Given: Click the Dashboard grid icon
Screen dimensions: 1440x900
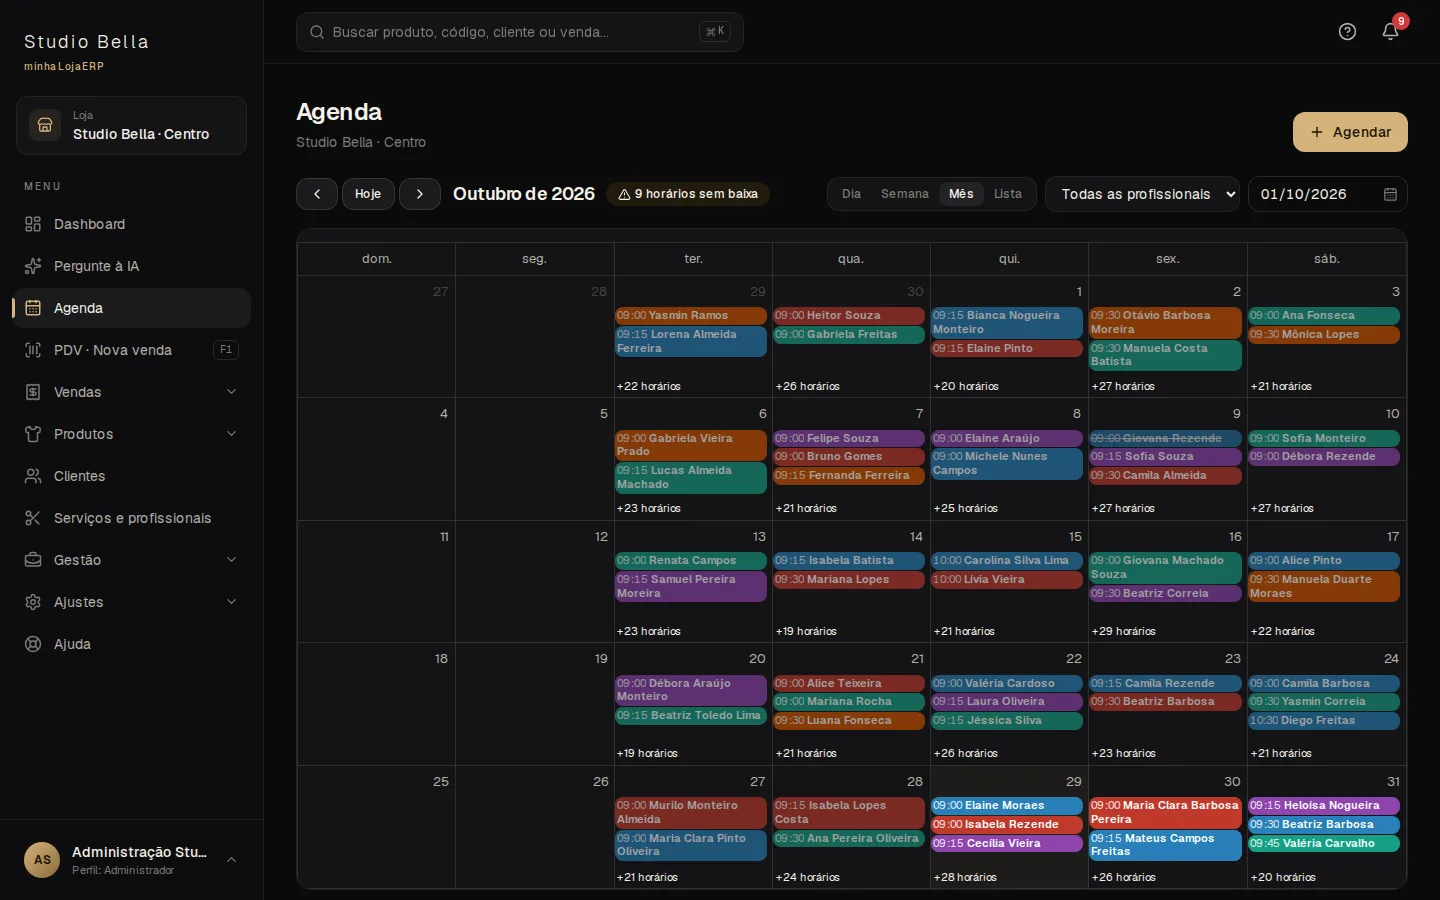Looking at the screenshot, I should 33,224.
